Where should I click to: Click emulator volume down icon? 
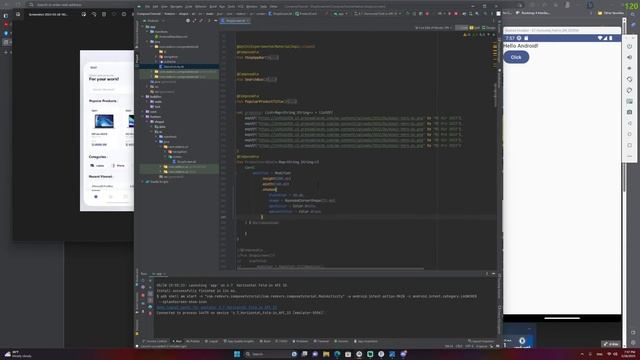coord(629,68)
